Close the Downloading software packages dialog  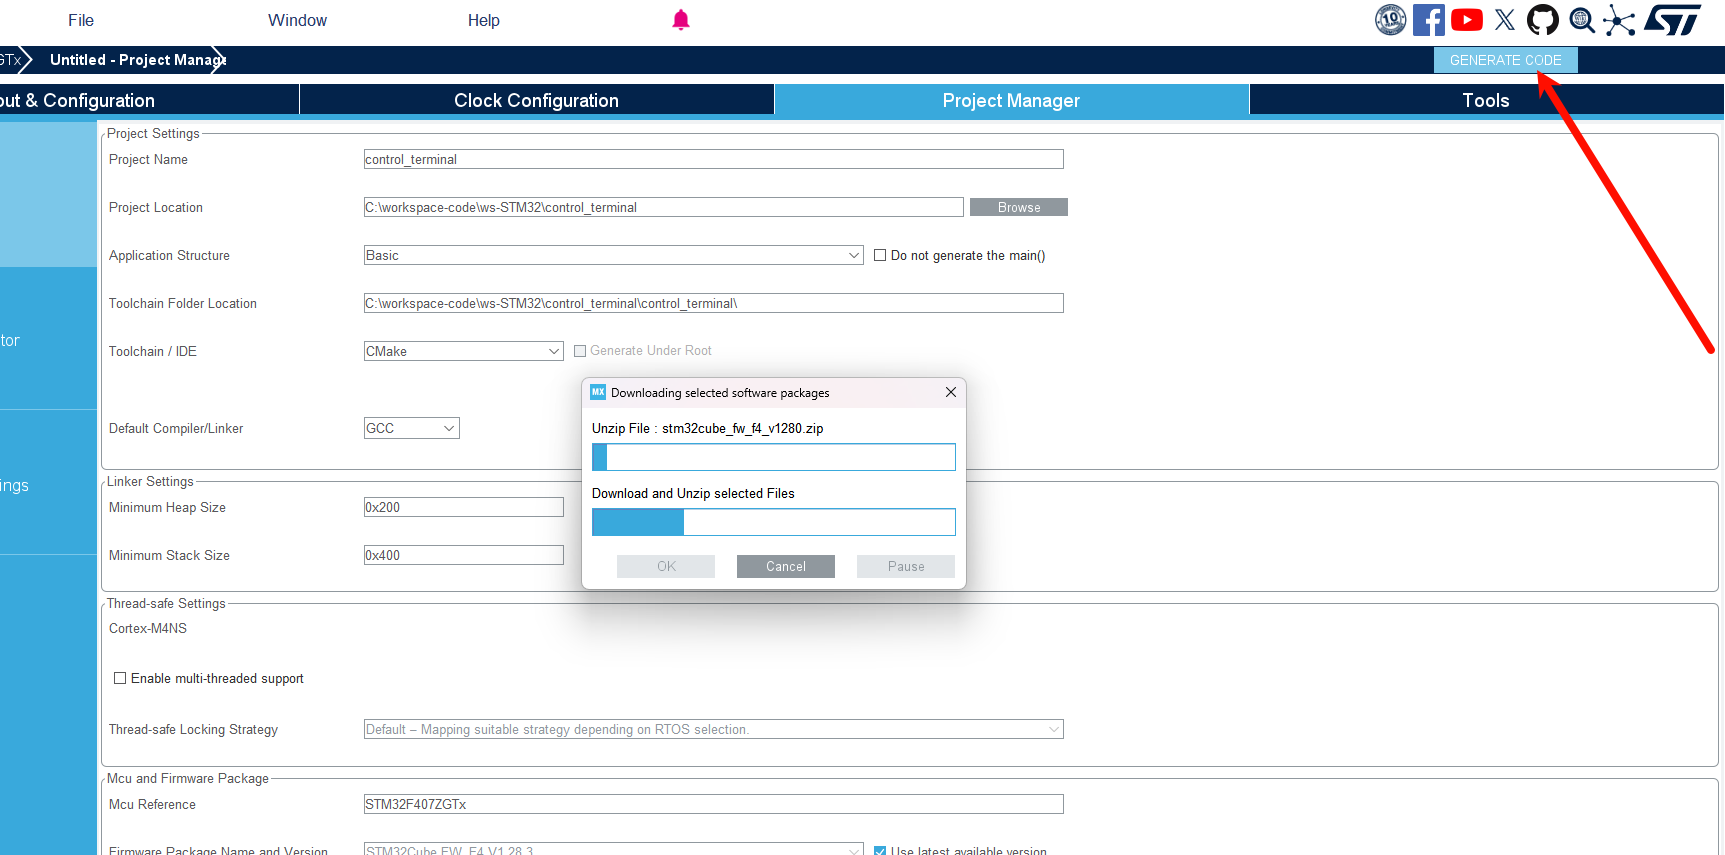[x=951, y=392]
